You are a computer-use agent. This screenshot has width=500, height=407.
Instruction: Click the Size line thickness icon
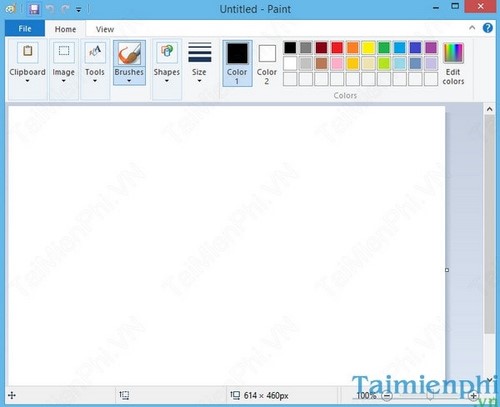tap(199, 52)
